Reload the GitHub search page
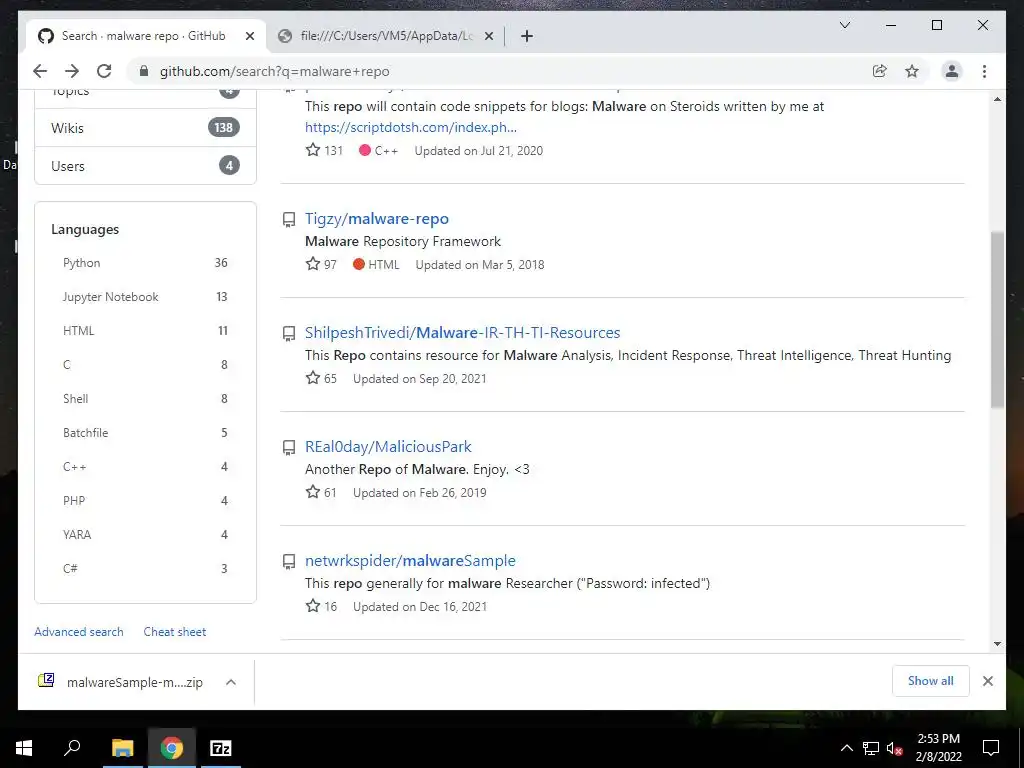Viewport: 1024px width, 768px height. click(104, 71)
